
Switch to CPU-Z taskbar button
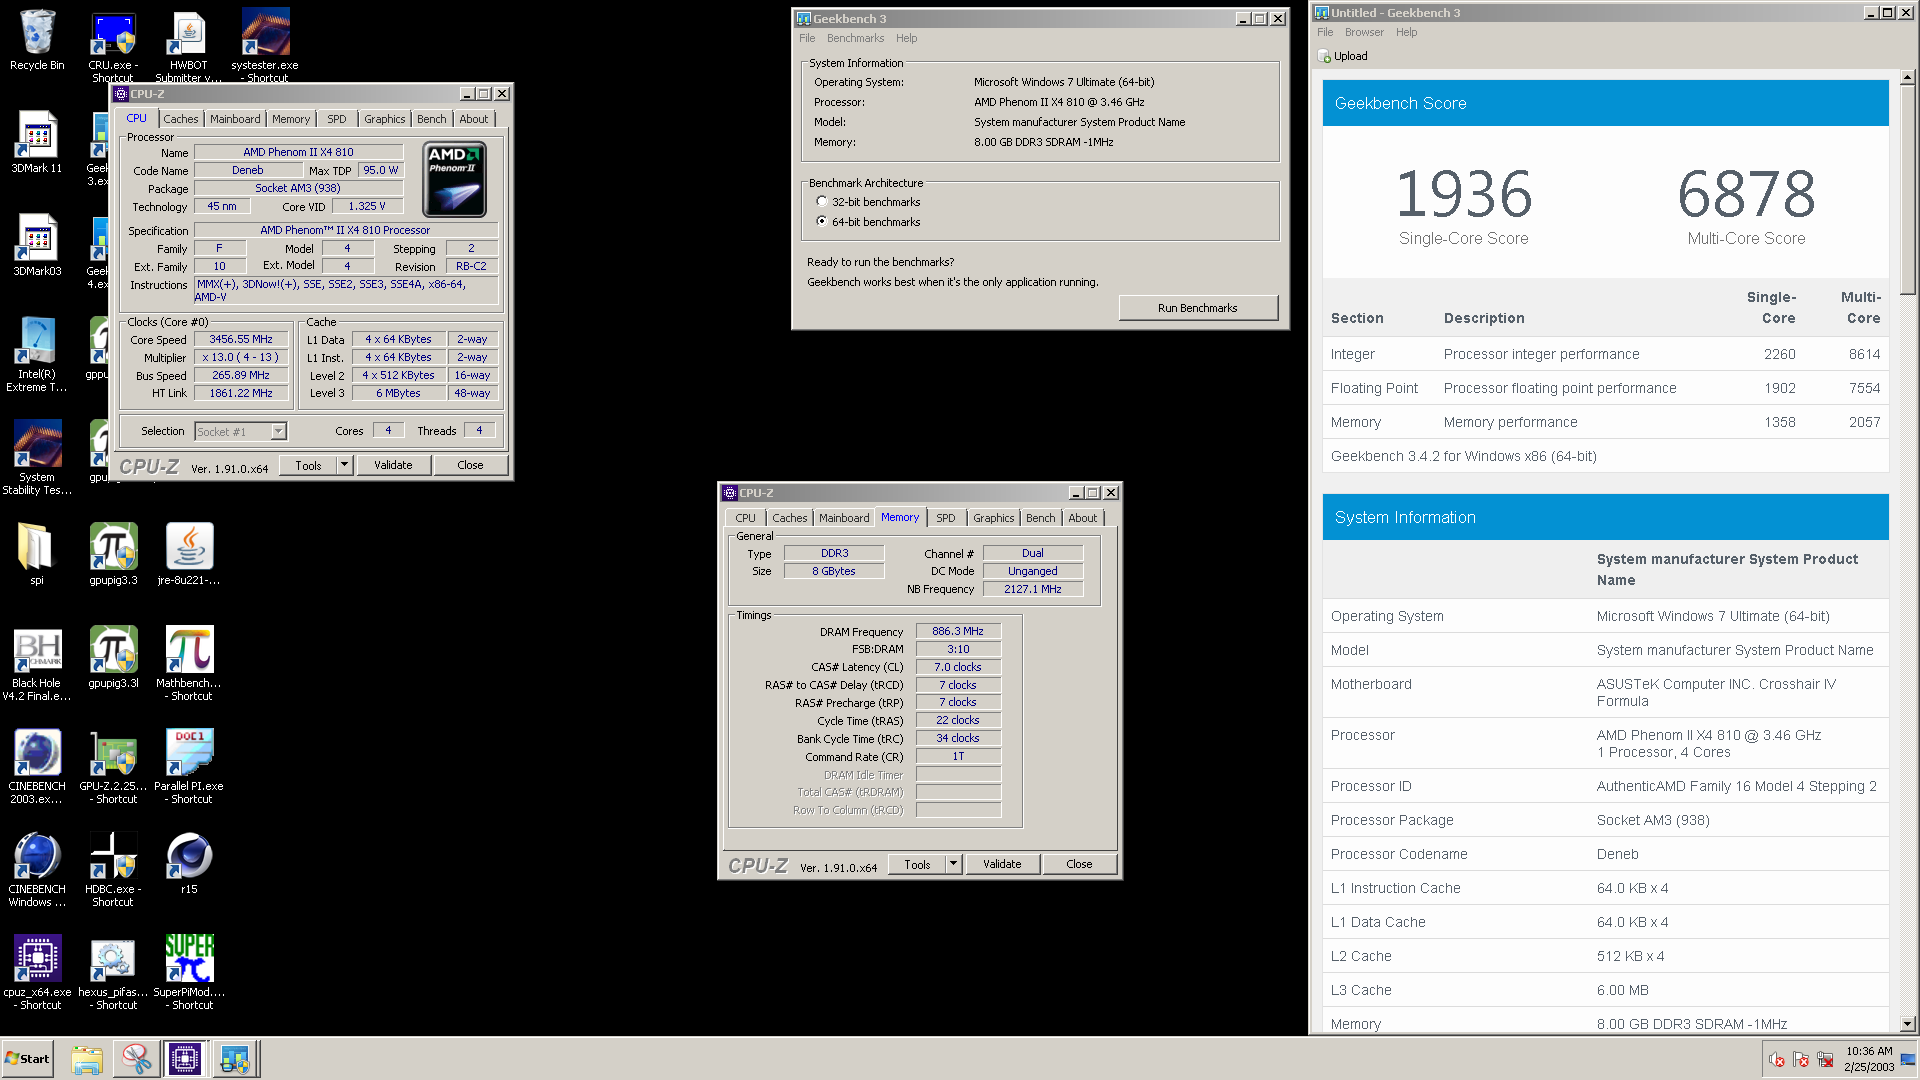click(185, 1059)
